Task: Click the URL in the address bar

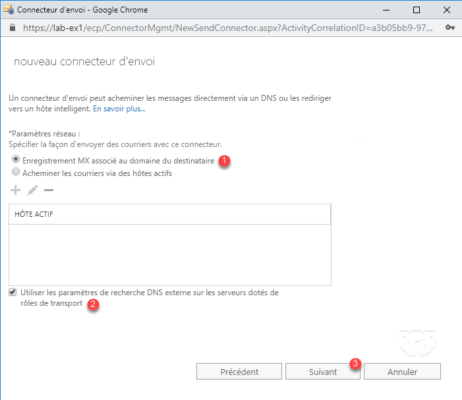Action: [228, 28]
